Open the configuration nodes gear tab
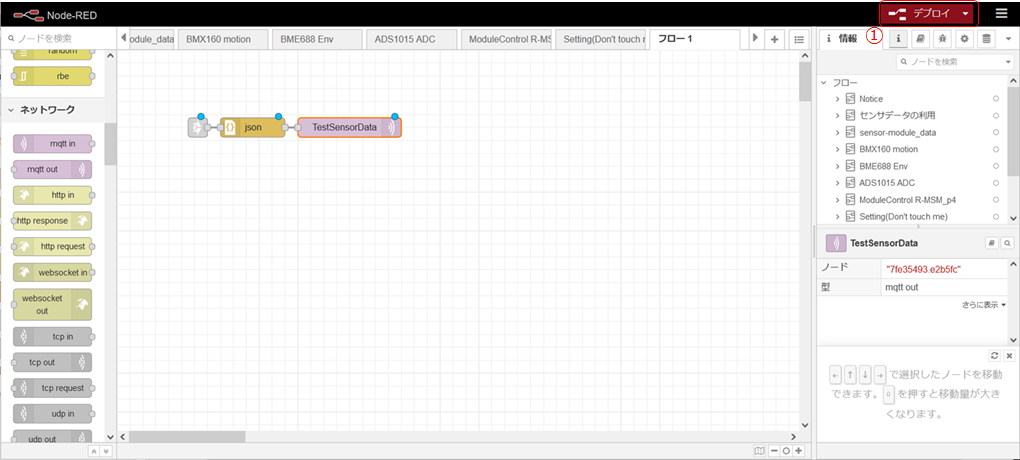Screen dimensions: 1020x460 (965, 39)
